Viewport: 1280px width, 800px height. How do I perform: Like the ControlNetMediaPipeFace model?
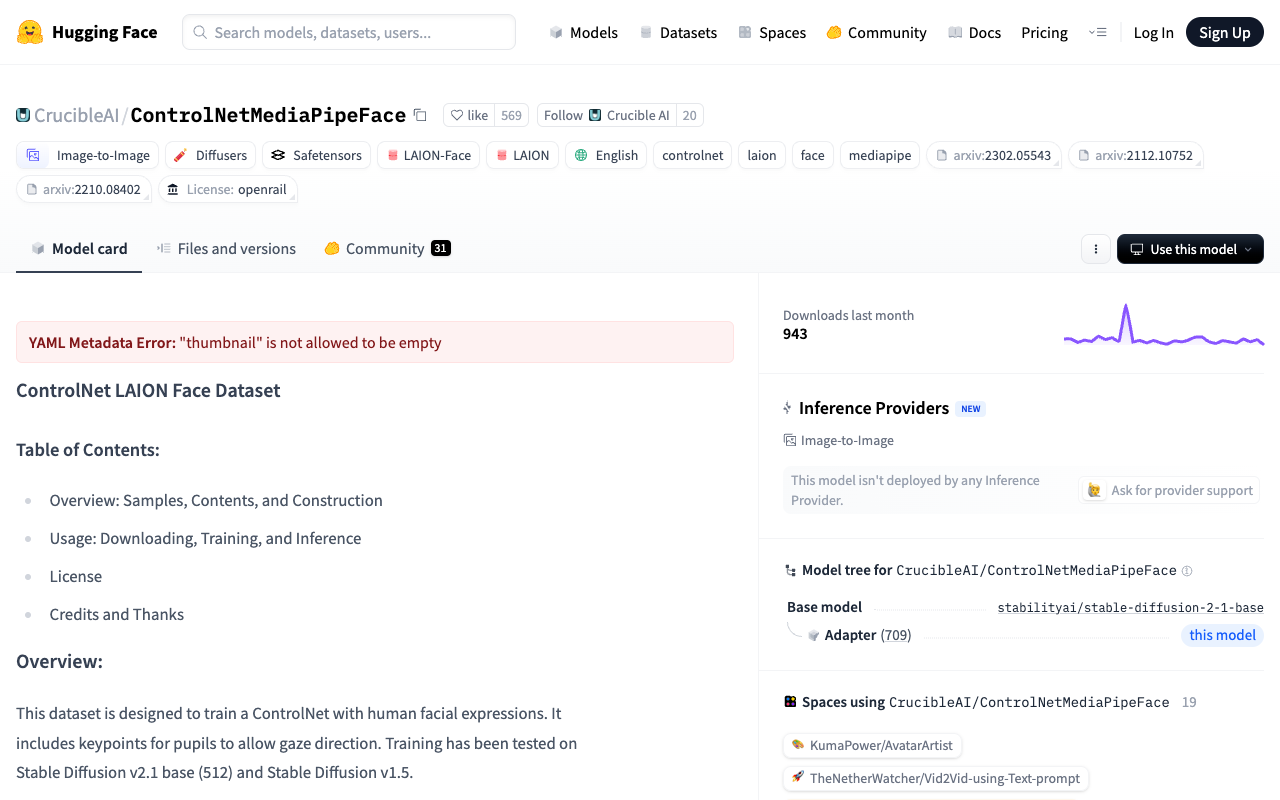click(469, 115)
